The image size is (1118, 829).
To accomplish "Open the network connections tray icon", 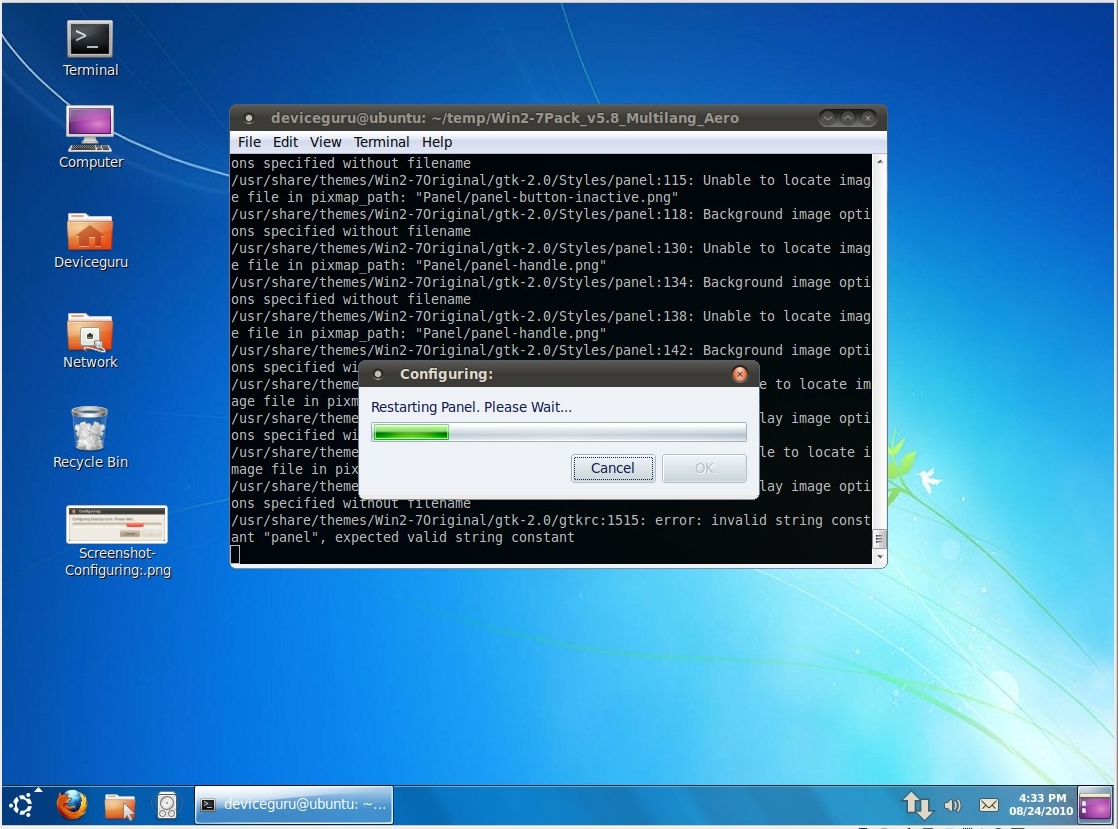I will pyautogui.click(x=918, y=805).
